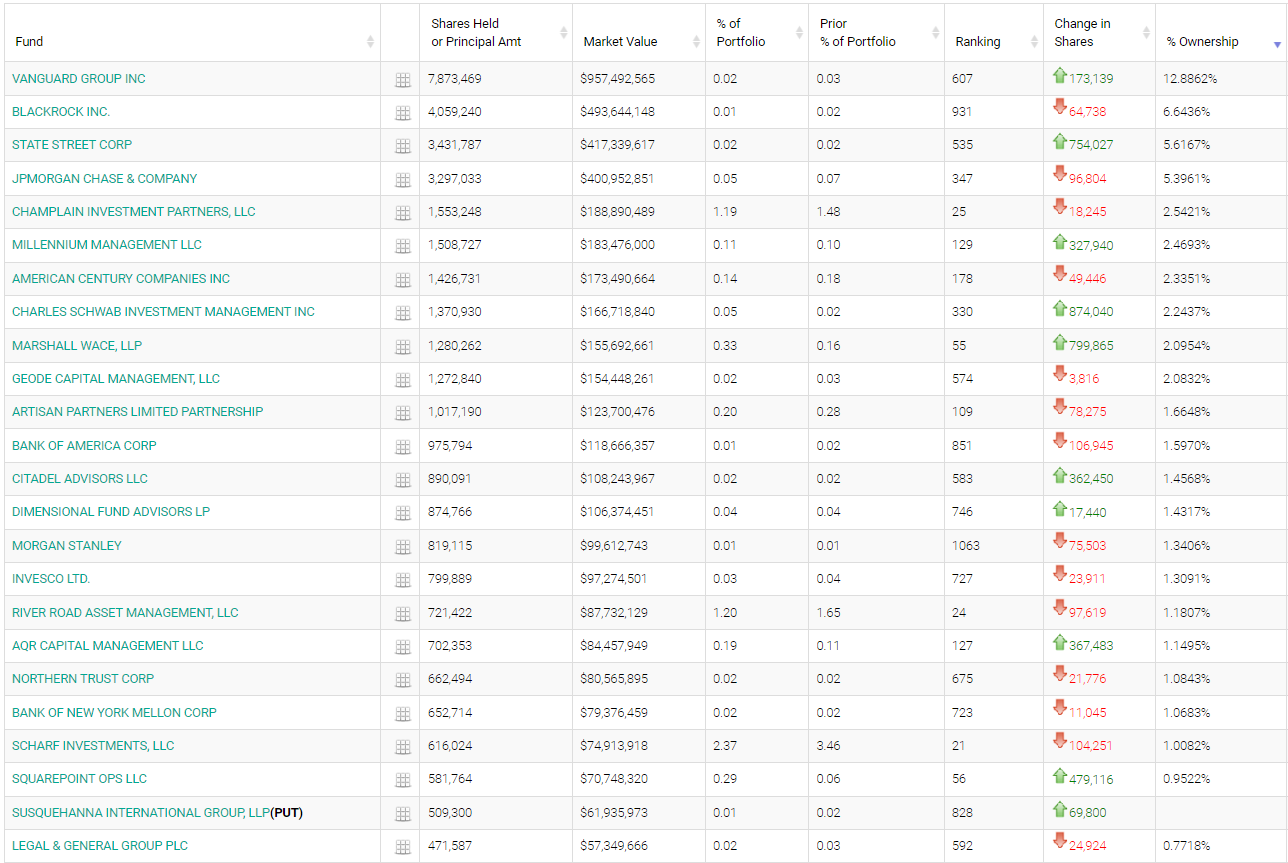This screenshot has height=863, width=1288.
Task: Open DIMENSIONAL FUND ADVISORS LP link
Action: click(x=111, y=512)
